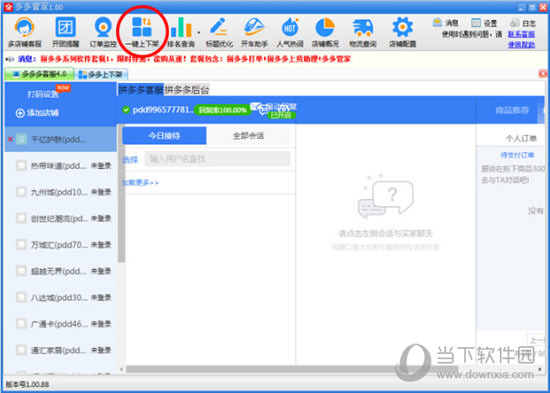The height and width of the screenshot is (393, 550).
Task: Click the 未登录 status of 万城汇
Action: [101, 245]
